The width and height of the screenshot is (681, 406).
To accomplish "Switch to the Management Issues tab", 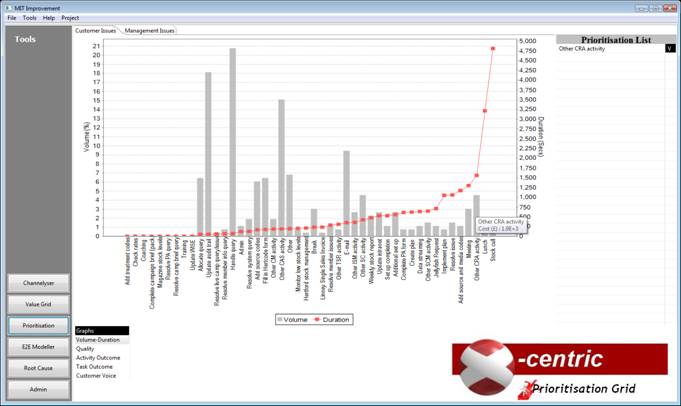I will pos(149,31).
